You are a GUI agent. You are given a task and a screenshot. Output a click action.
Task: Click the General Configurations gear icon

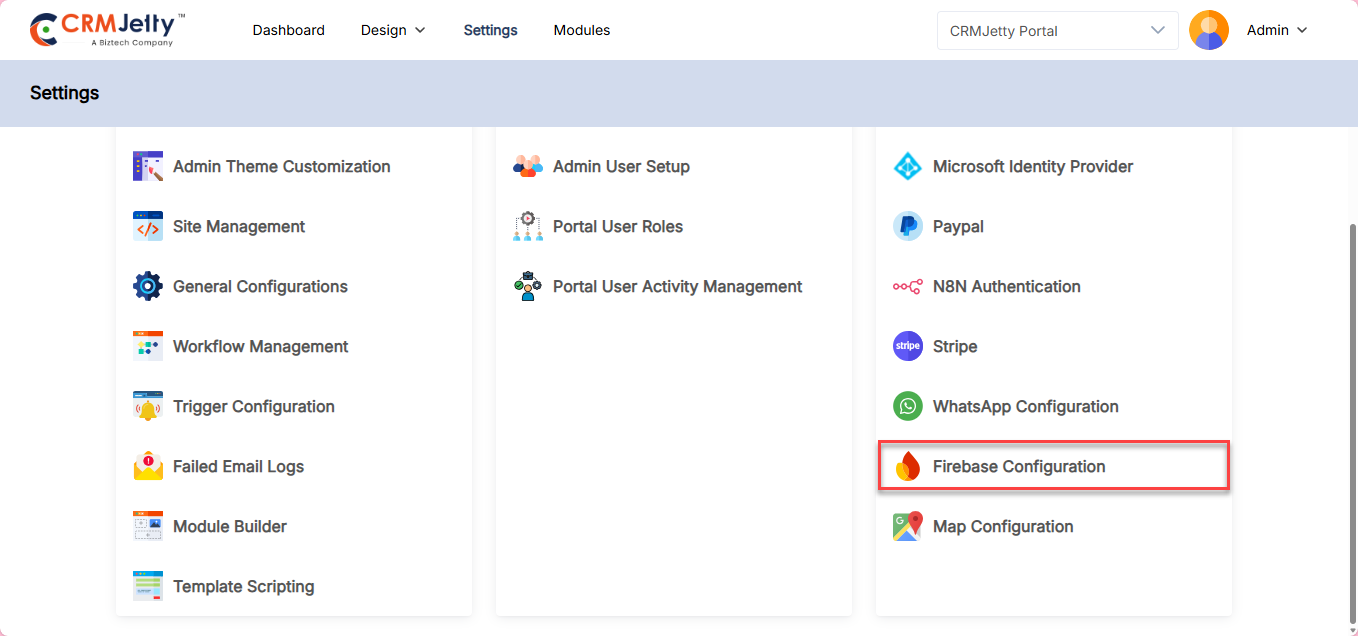(148, 287)
